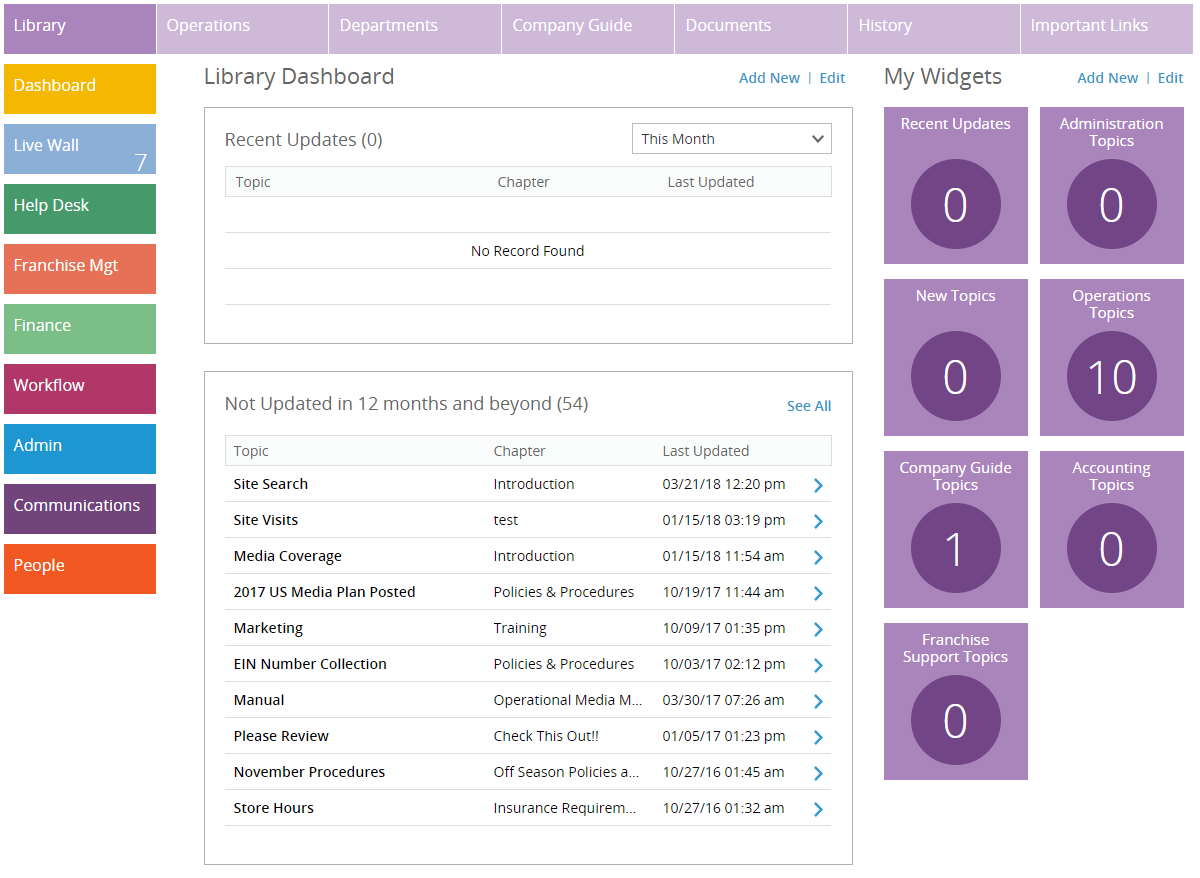This screenshot has height=878, width=1200.
Task: Open arrow for Please Review row
Action: pos(818,737)
